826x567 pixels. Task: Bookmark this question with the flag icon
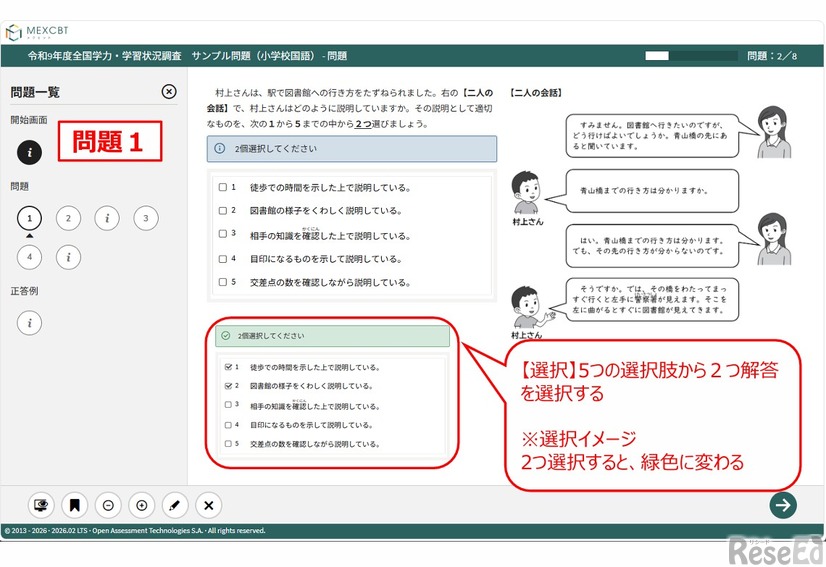tap(75, 505)
